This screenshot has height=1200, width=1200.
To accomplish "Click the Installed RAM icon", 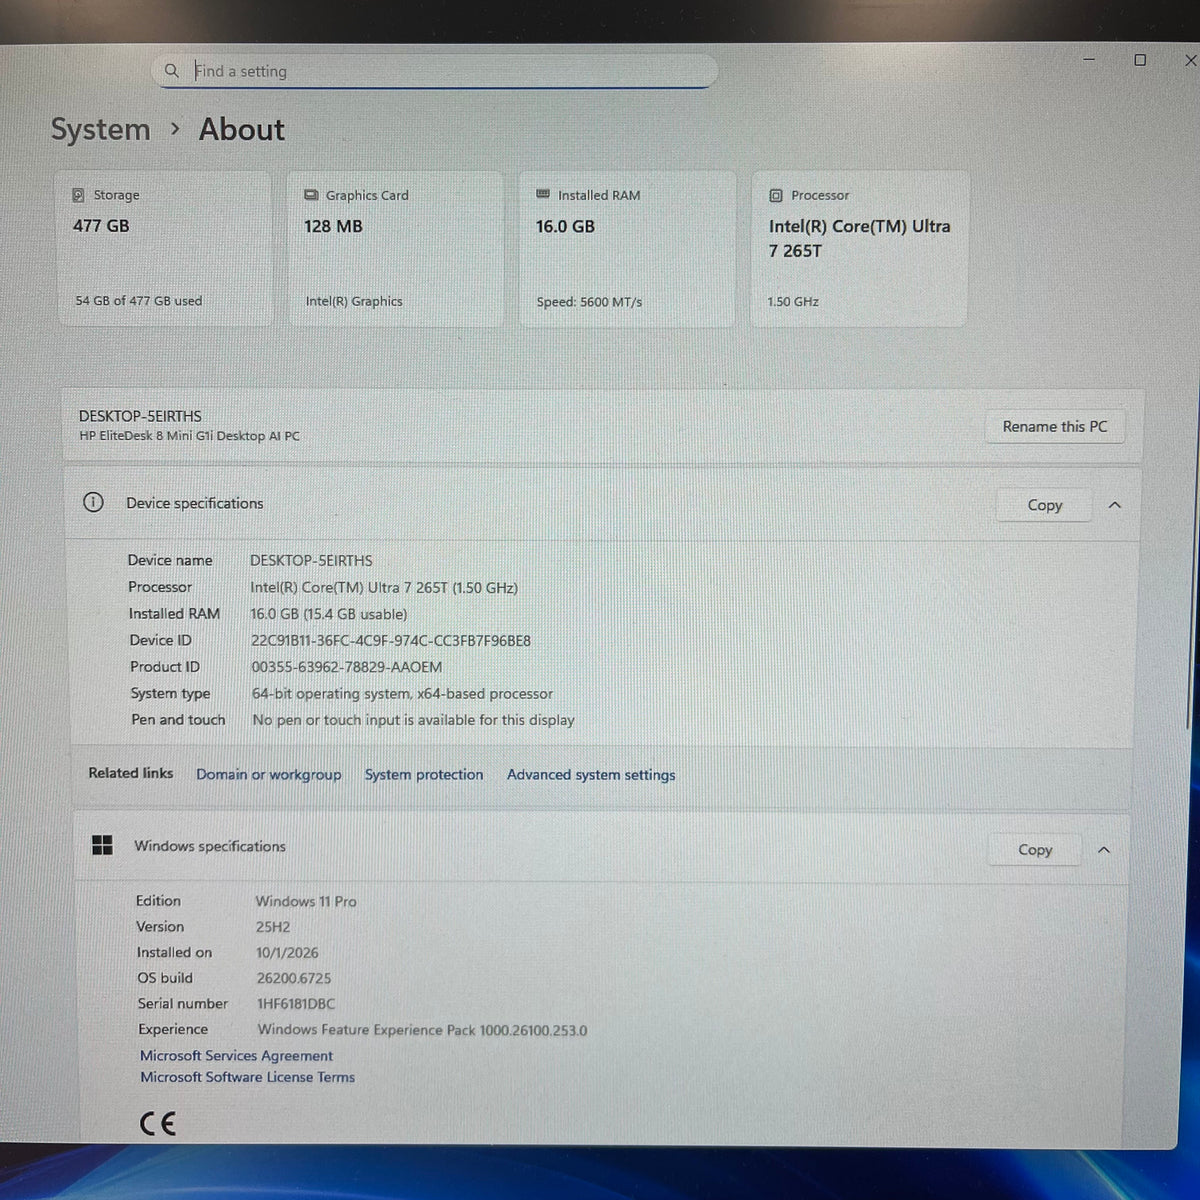I will pyautogui.click(x=543, y=194).
